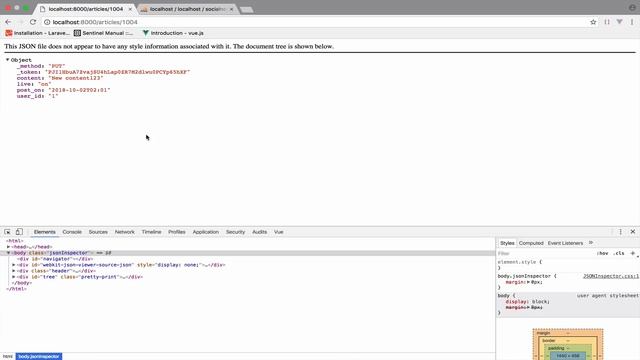Go back with the browser back arrow
Screen dimensions: 640x360
point(8,22)
